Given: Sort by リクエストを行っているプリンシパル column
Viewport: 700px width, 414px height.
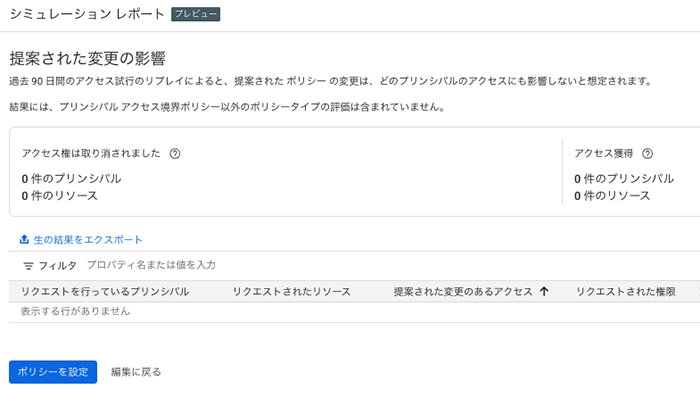Looking at the screenshot, I should 105,292.
